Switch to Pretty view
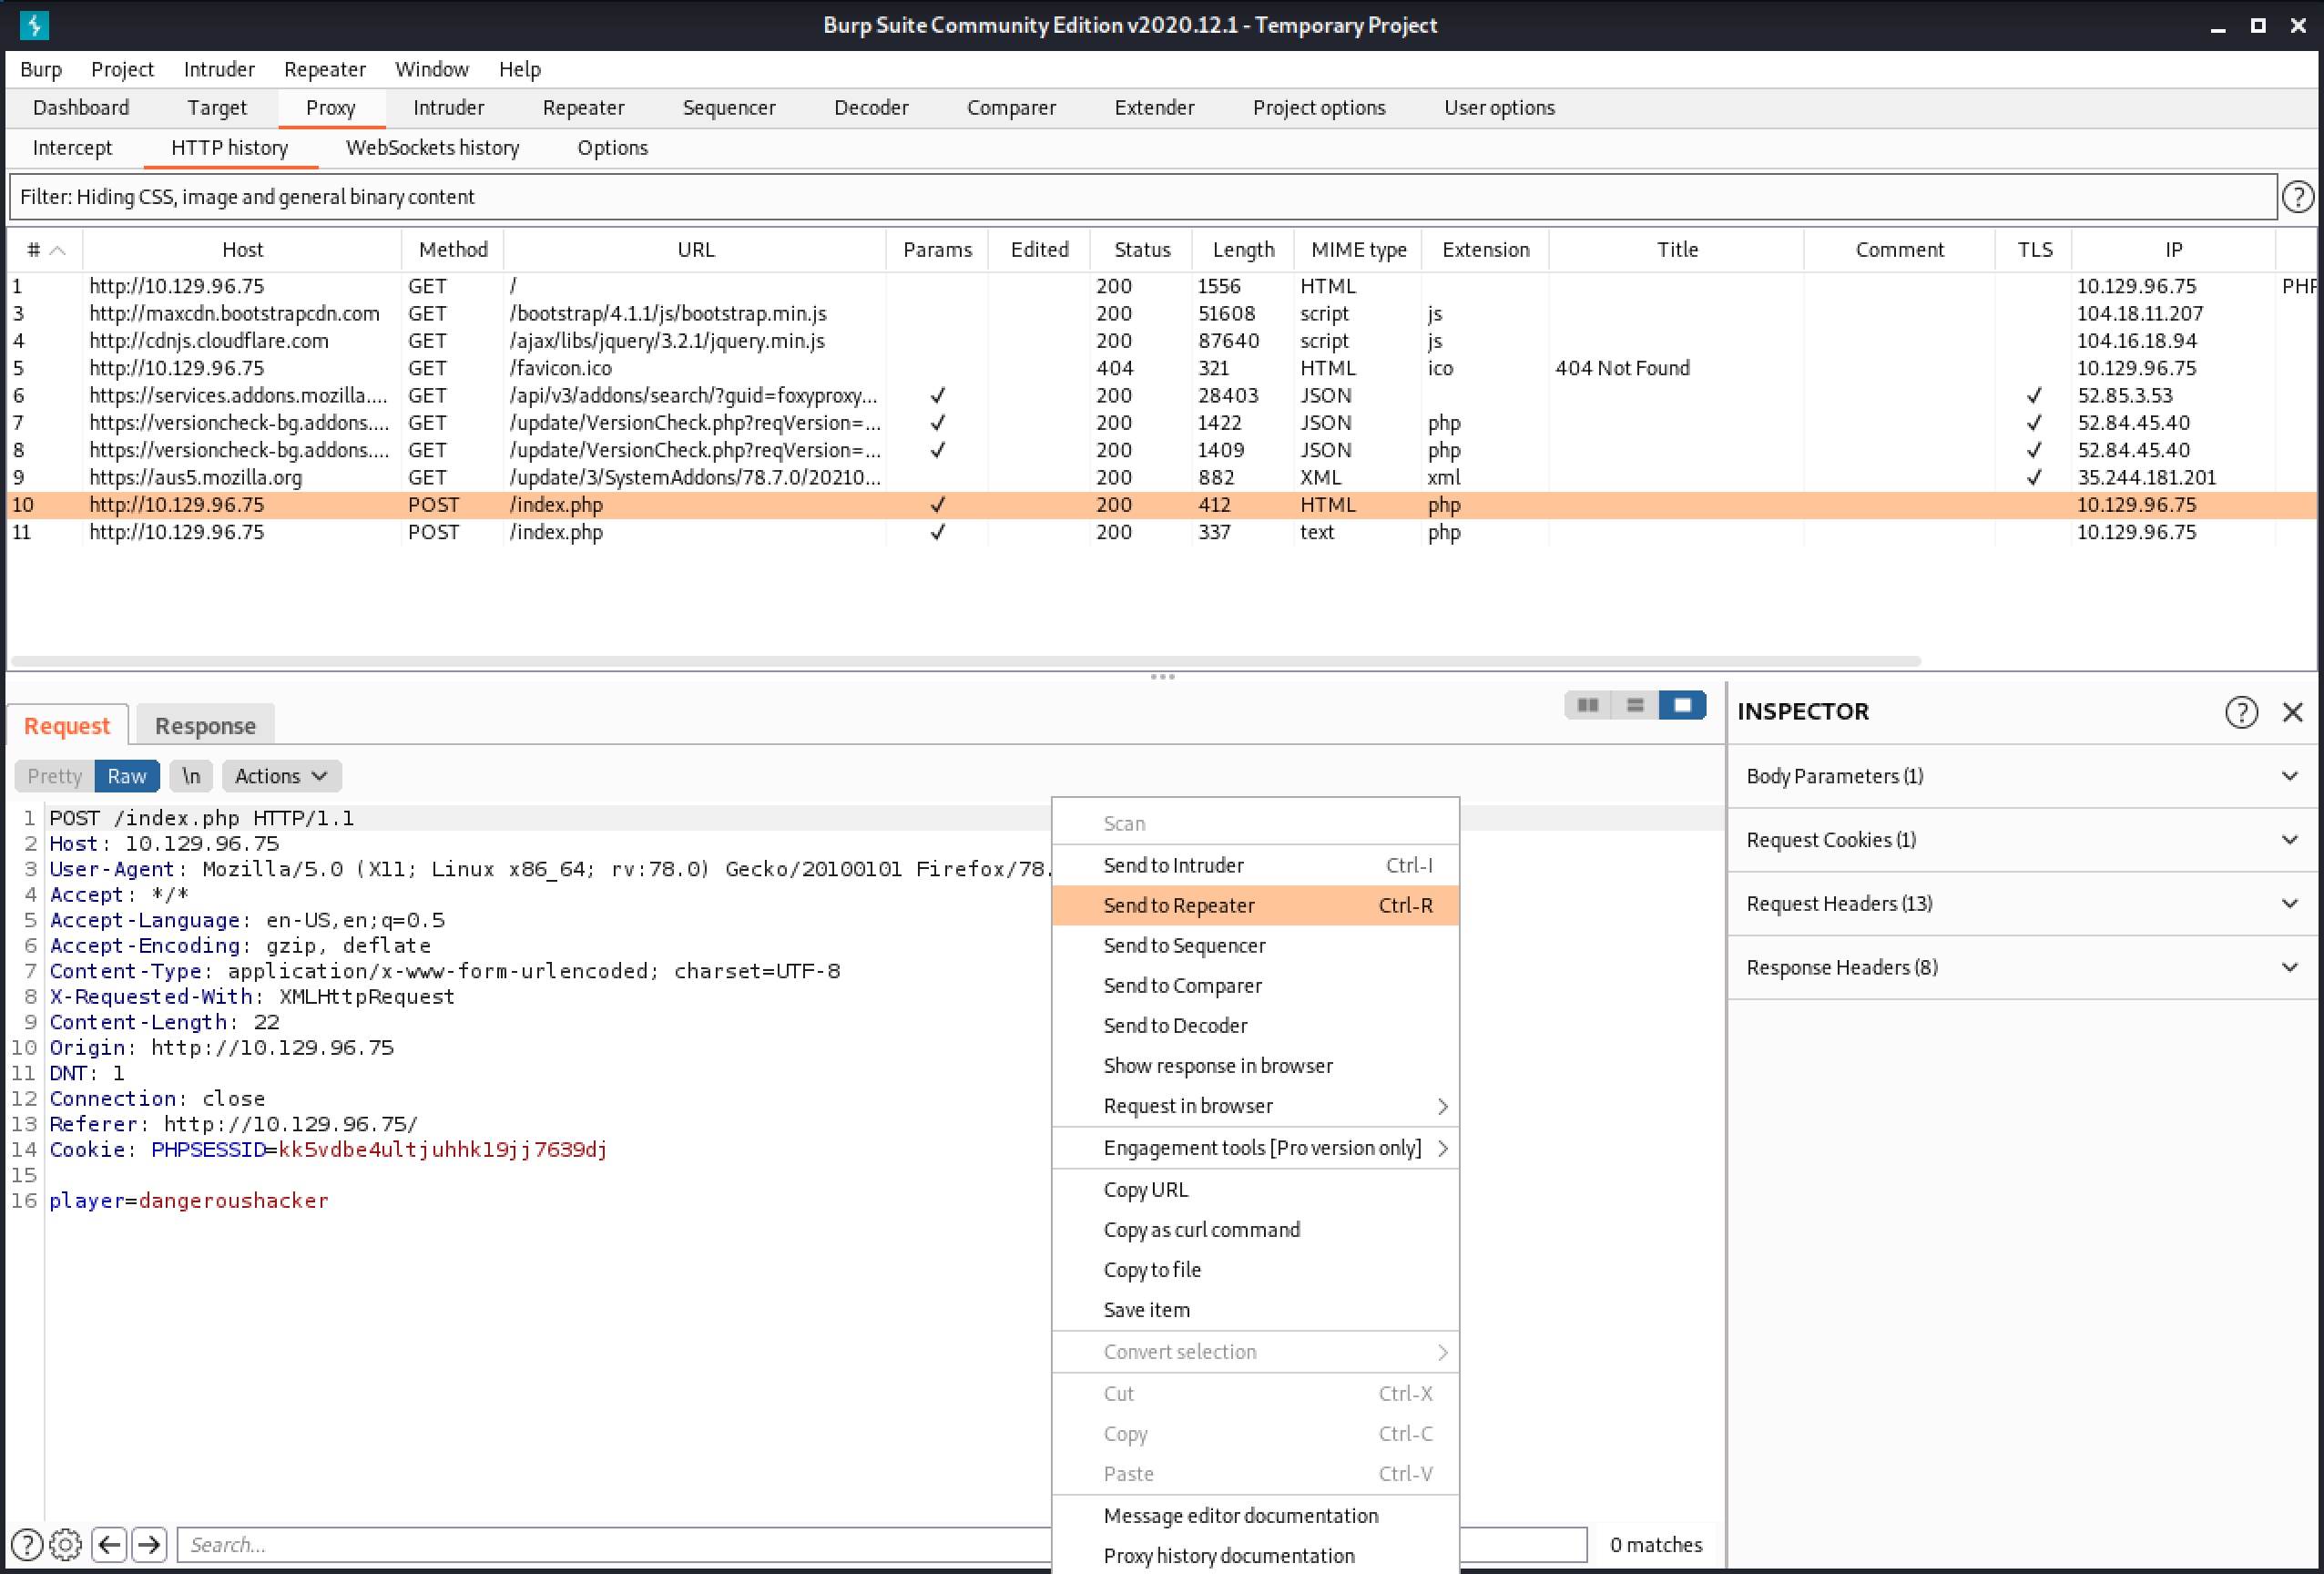Screen dimensions: 2324x1574 coord(54,776)
